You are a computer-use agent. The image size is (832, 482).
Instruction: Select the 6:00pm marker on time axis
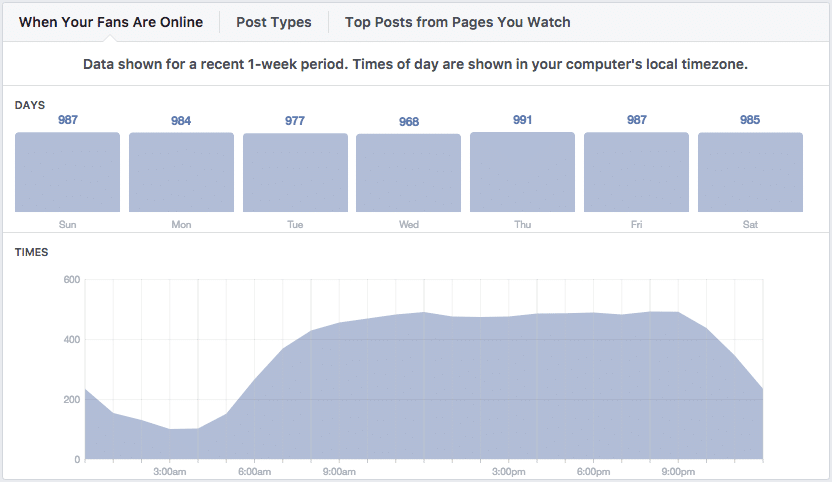594,470
